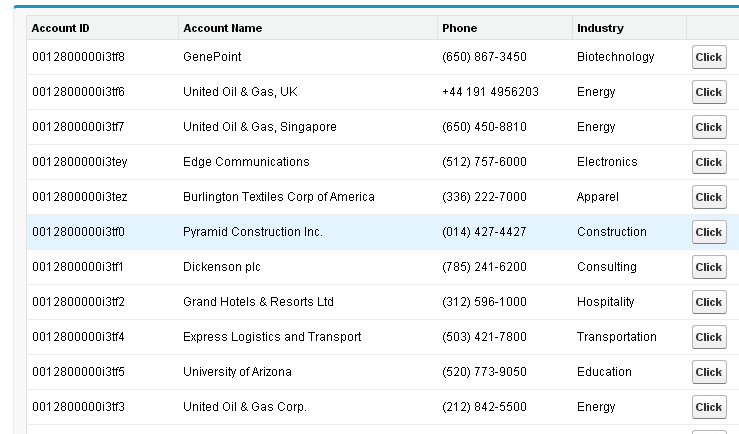Select account ID 0012800000i3tf1 cell
Viewport: 739px width, 434px height.
click(x=78, y=267)
